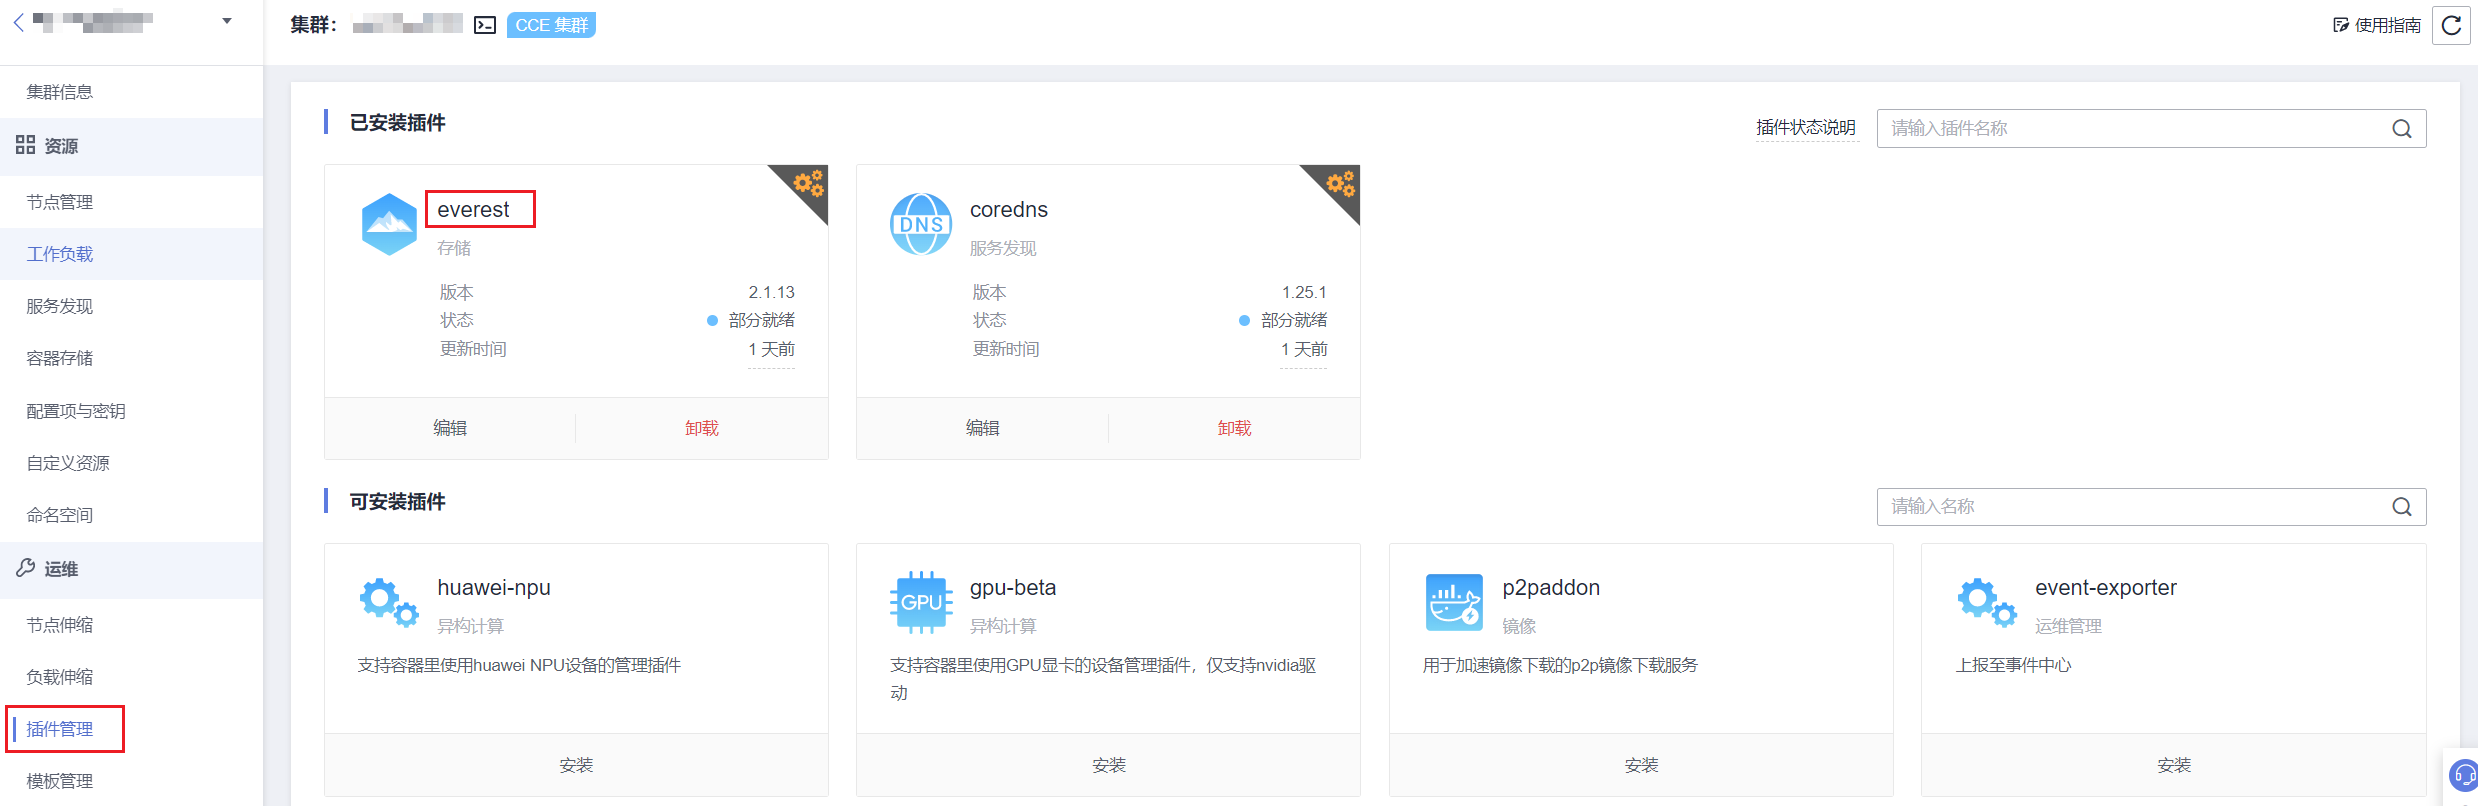Select 插件管理 in the sidebar

(60, 729)
